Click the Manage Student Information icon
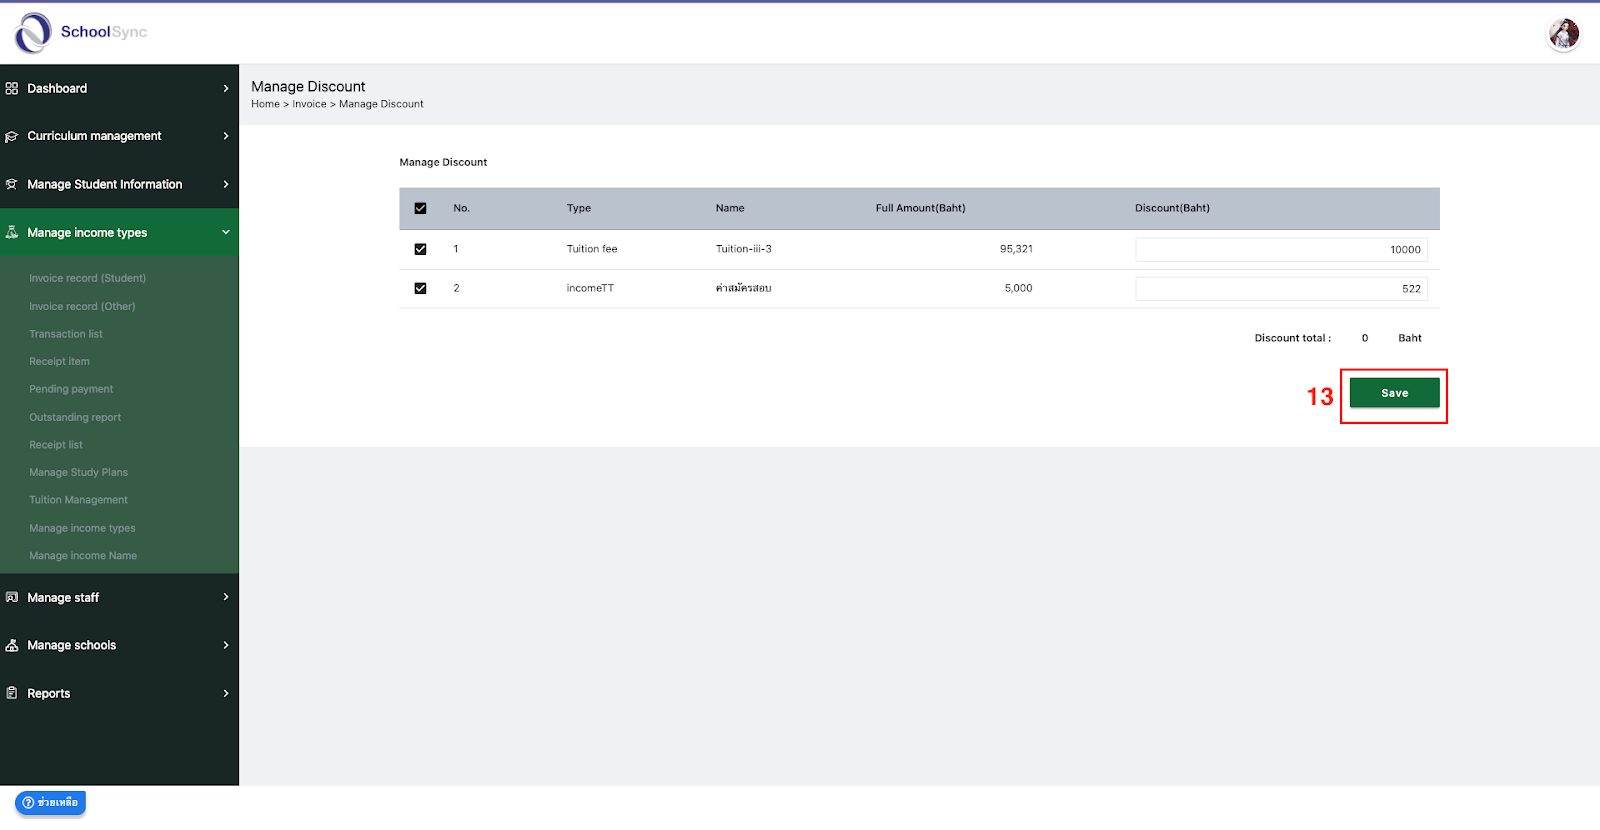The image size is (1600, 830). (12, 184)
